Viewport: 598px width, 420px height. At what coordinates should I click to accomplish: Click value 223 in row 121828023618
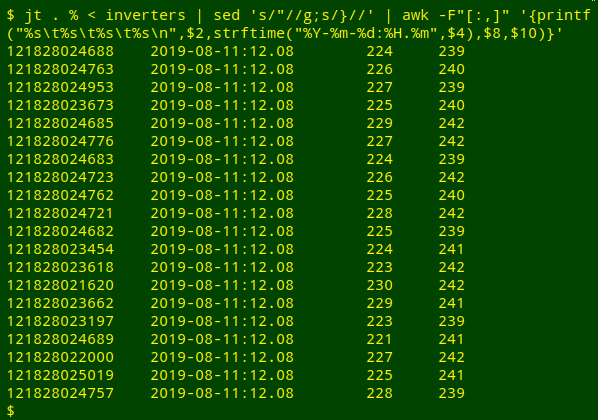(x=379, y=267)
